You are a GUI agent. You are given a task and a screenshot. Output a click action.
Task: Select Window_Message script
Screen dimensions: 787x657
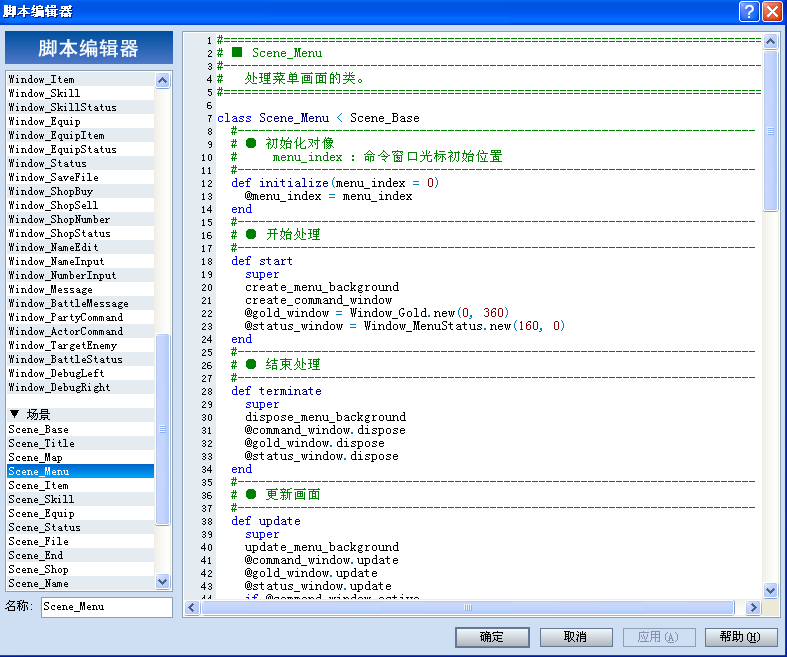[80, 290]
